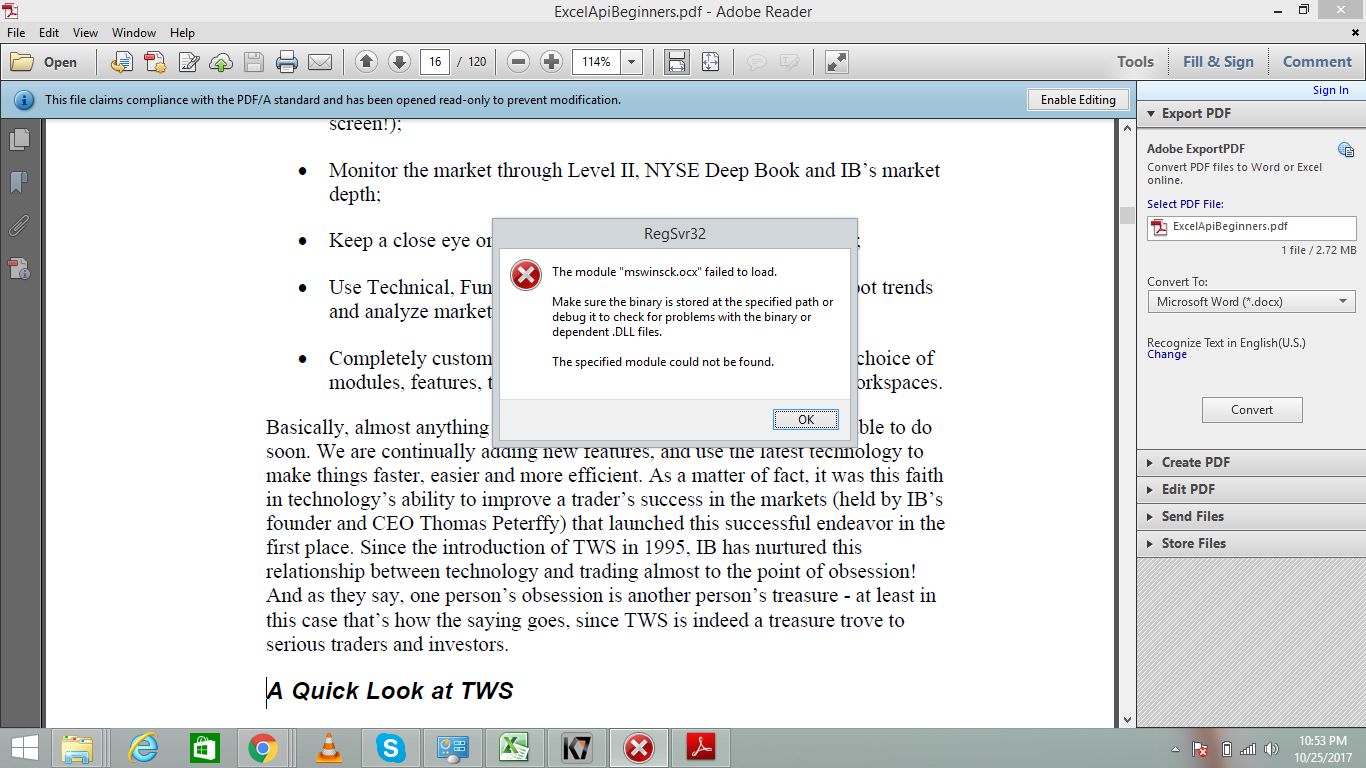Open Skype from taskbar

pos(391,748)
